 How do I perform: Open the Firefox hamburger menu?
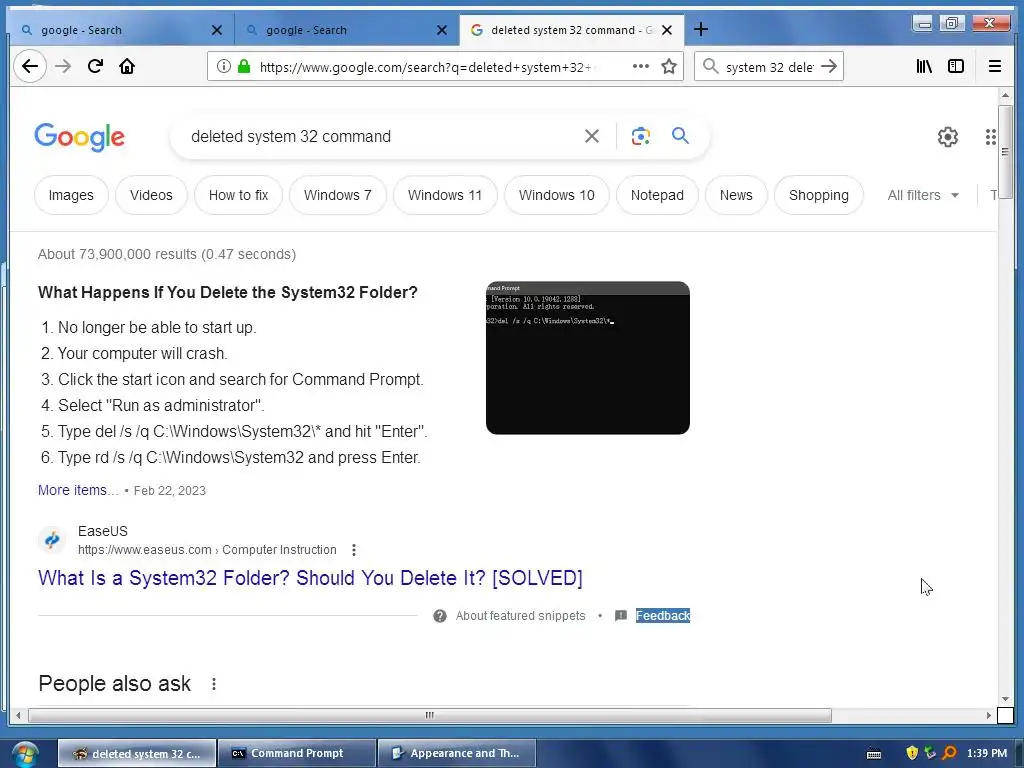click(x=995, y=66)
